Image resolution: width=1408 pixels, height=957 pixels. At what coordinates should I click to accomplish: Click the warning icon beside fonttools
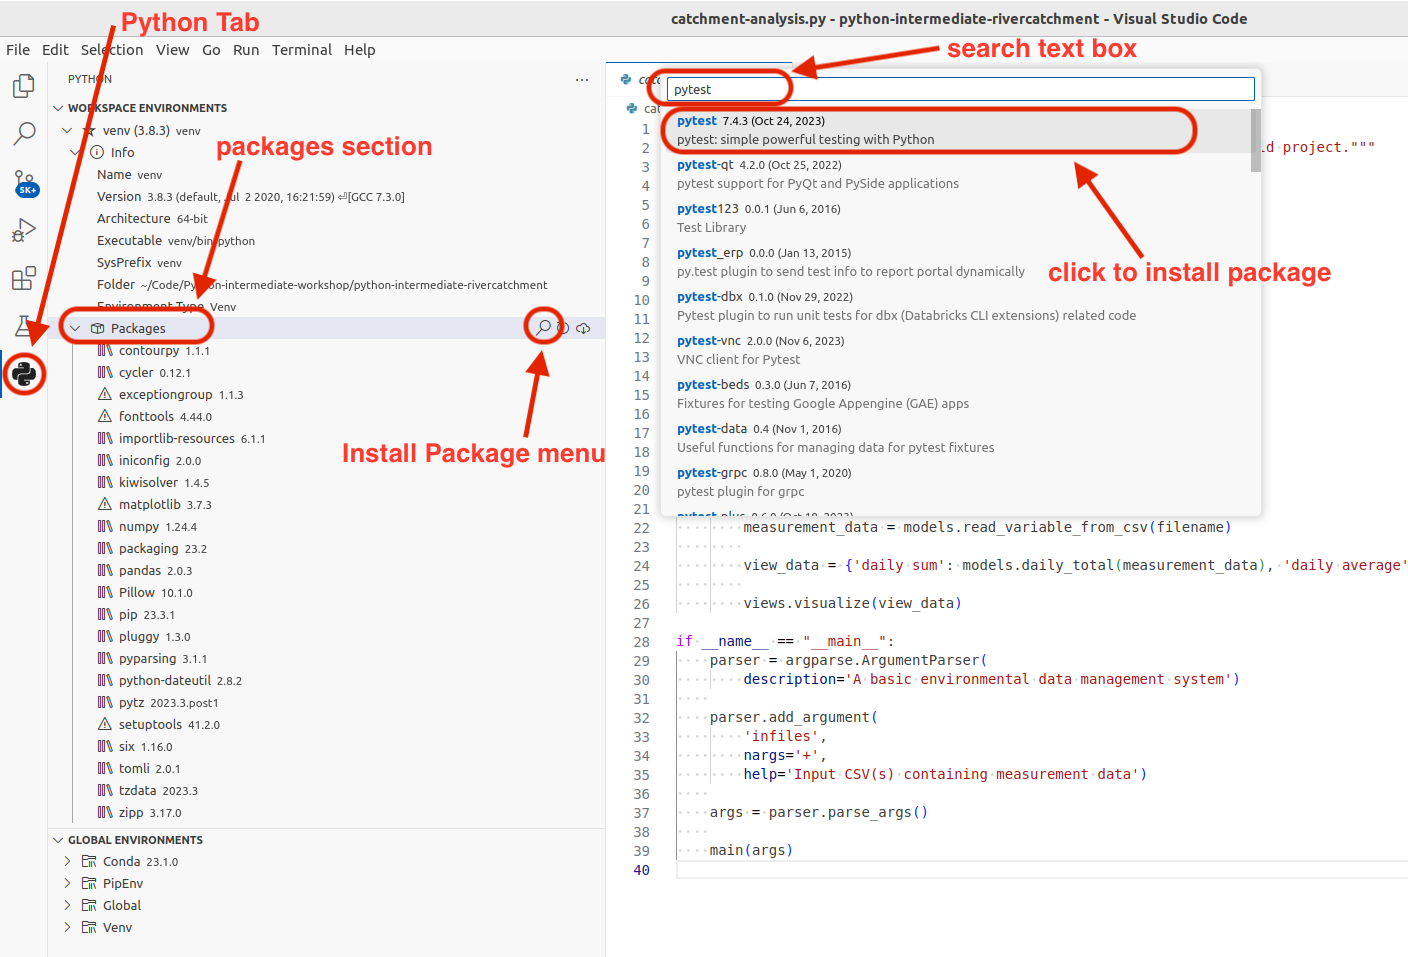pyautogui.click(x=105, y=416)
